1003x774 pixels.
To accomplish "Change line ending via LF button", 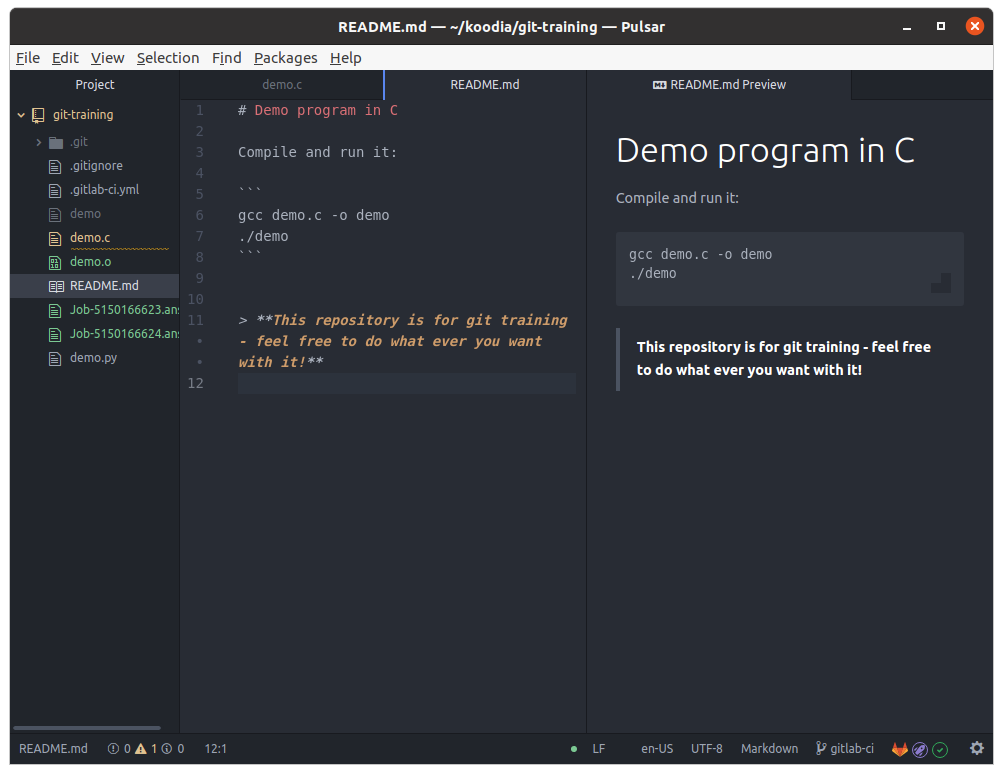I will [x=599, y=748].
